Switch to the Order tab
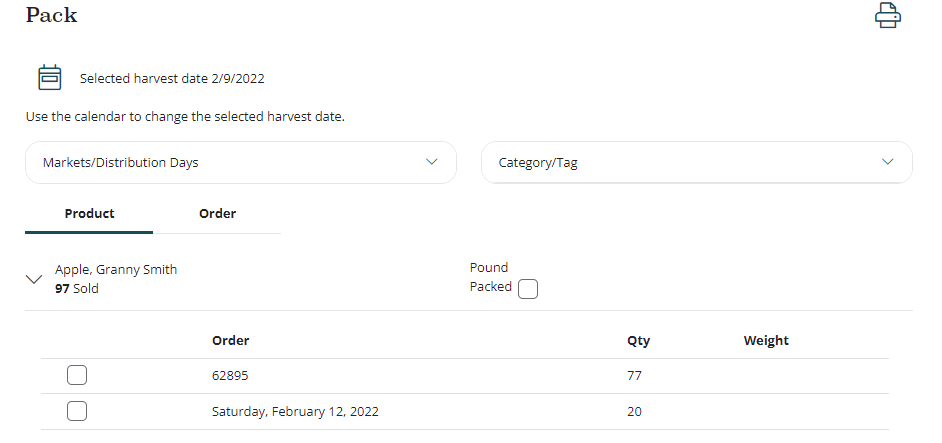 click(217, 214)
